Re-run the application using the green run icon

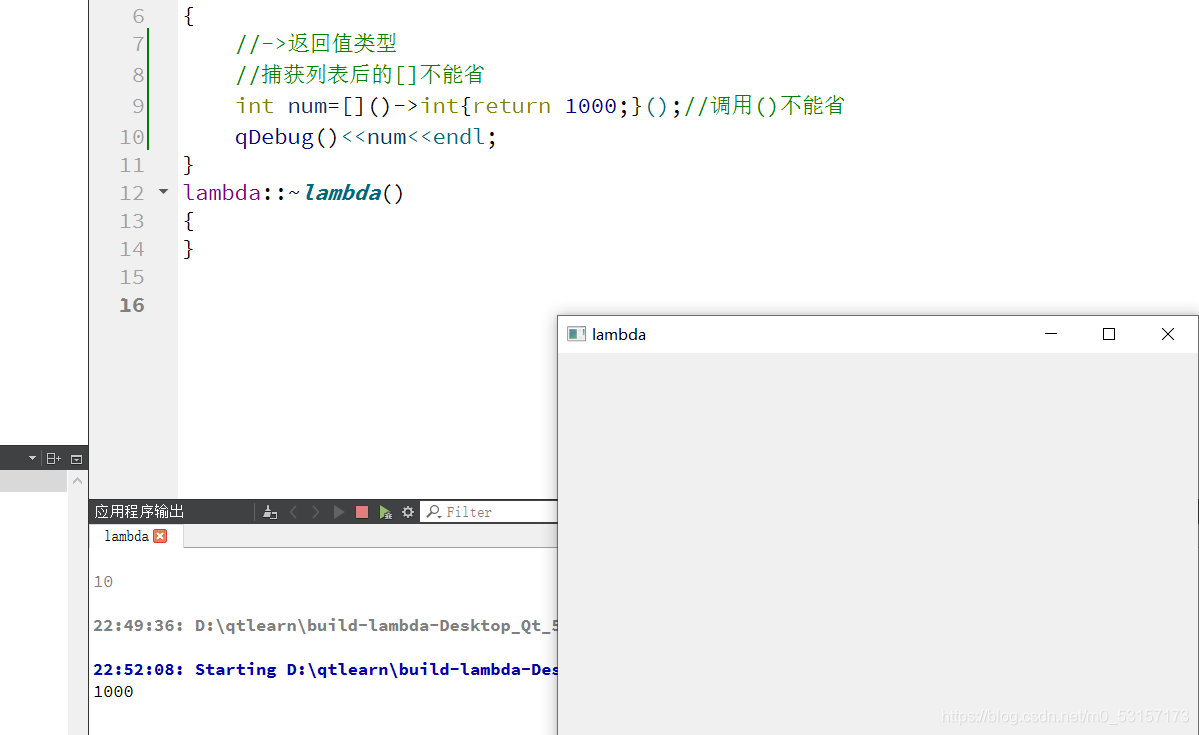pos(386,511)
